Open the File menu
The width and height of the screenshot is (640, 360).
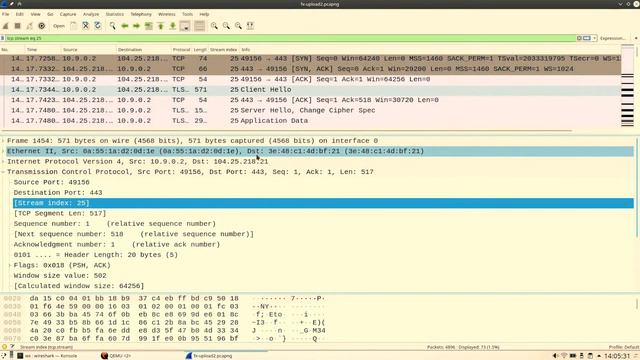pyautogui.click(x=5, y=14)
